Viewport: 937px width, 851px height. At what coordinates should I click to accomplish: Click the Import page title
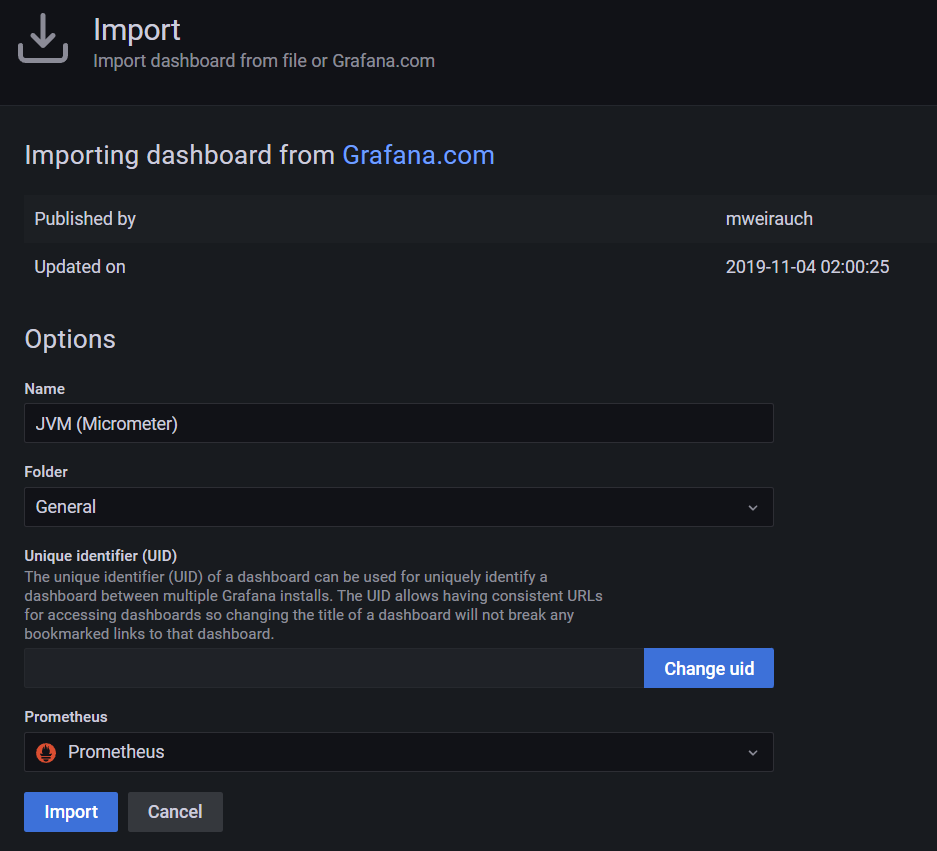[x=137, y=30]
